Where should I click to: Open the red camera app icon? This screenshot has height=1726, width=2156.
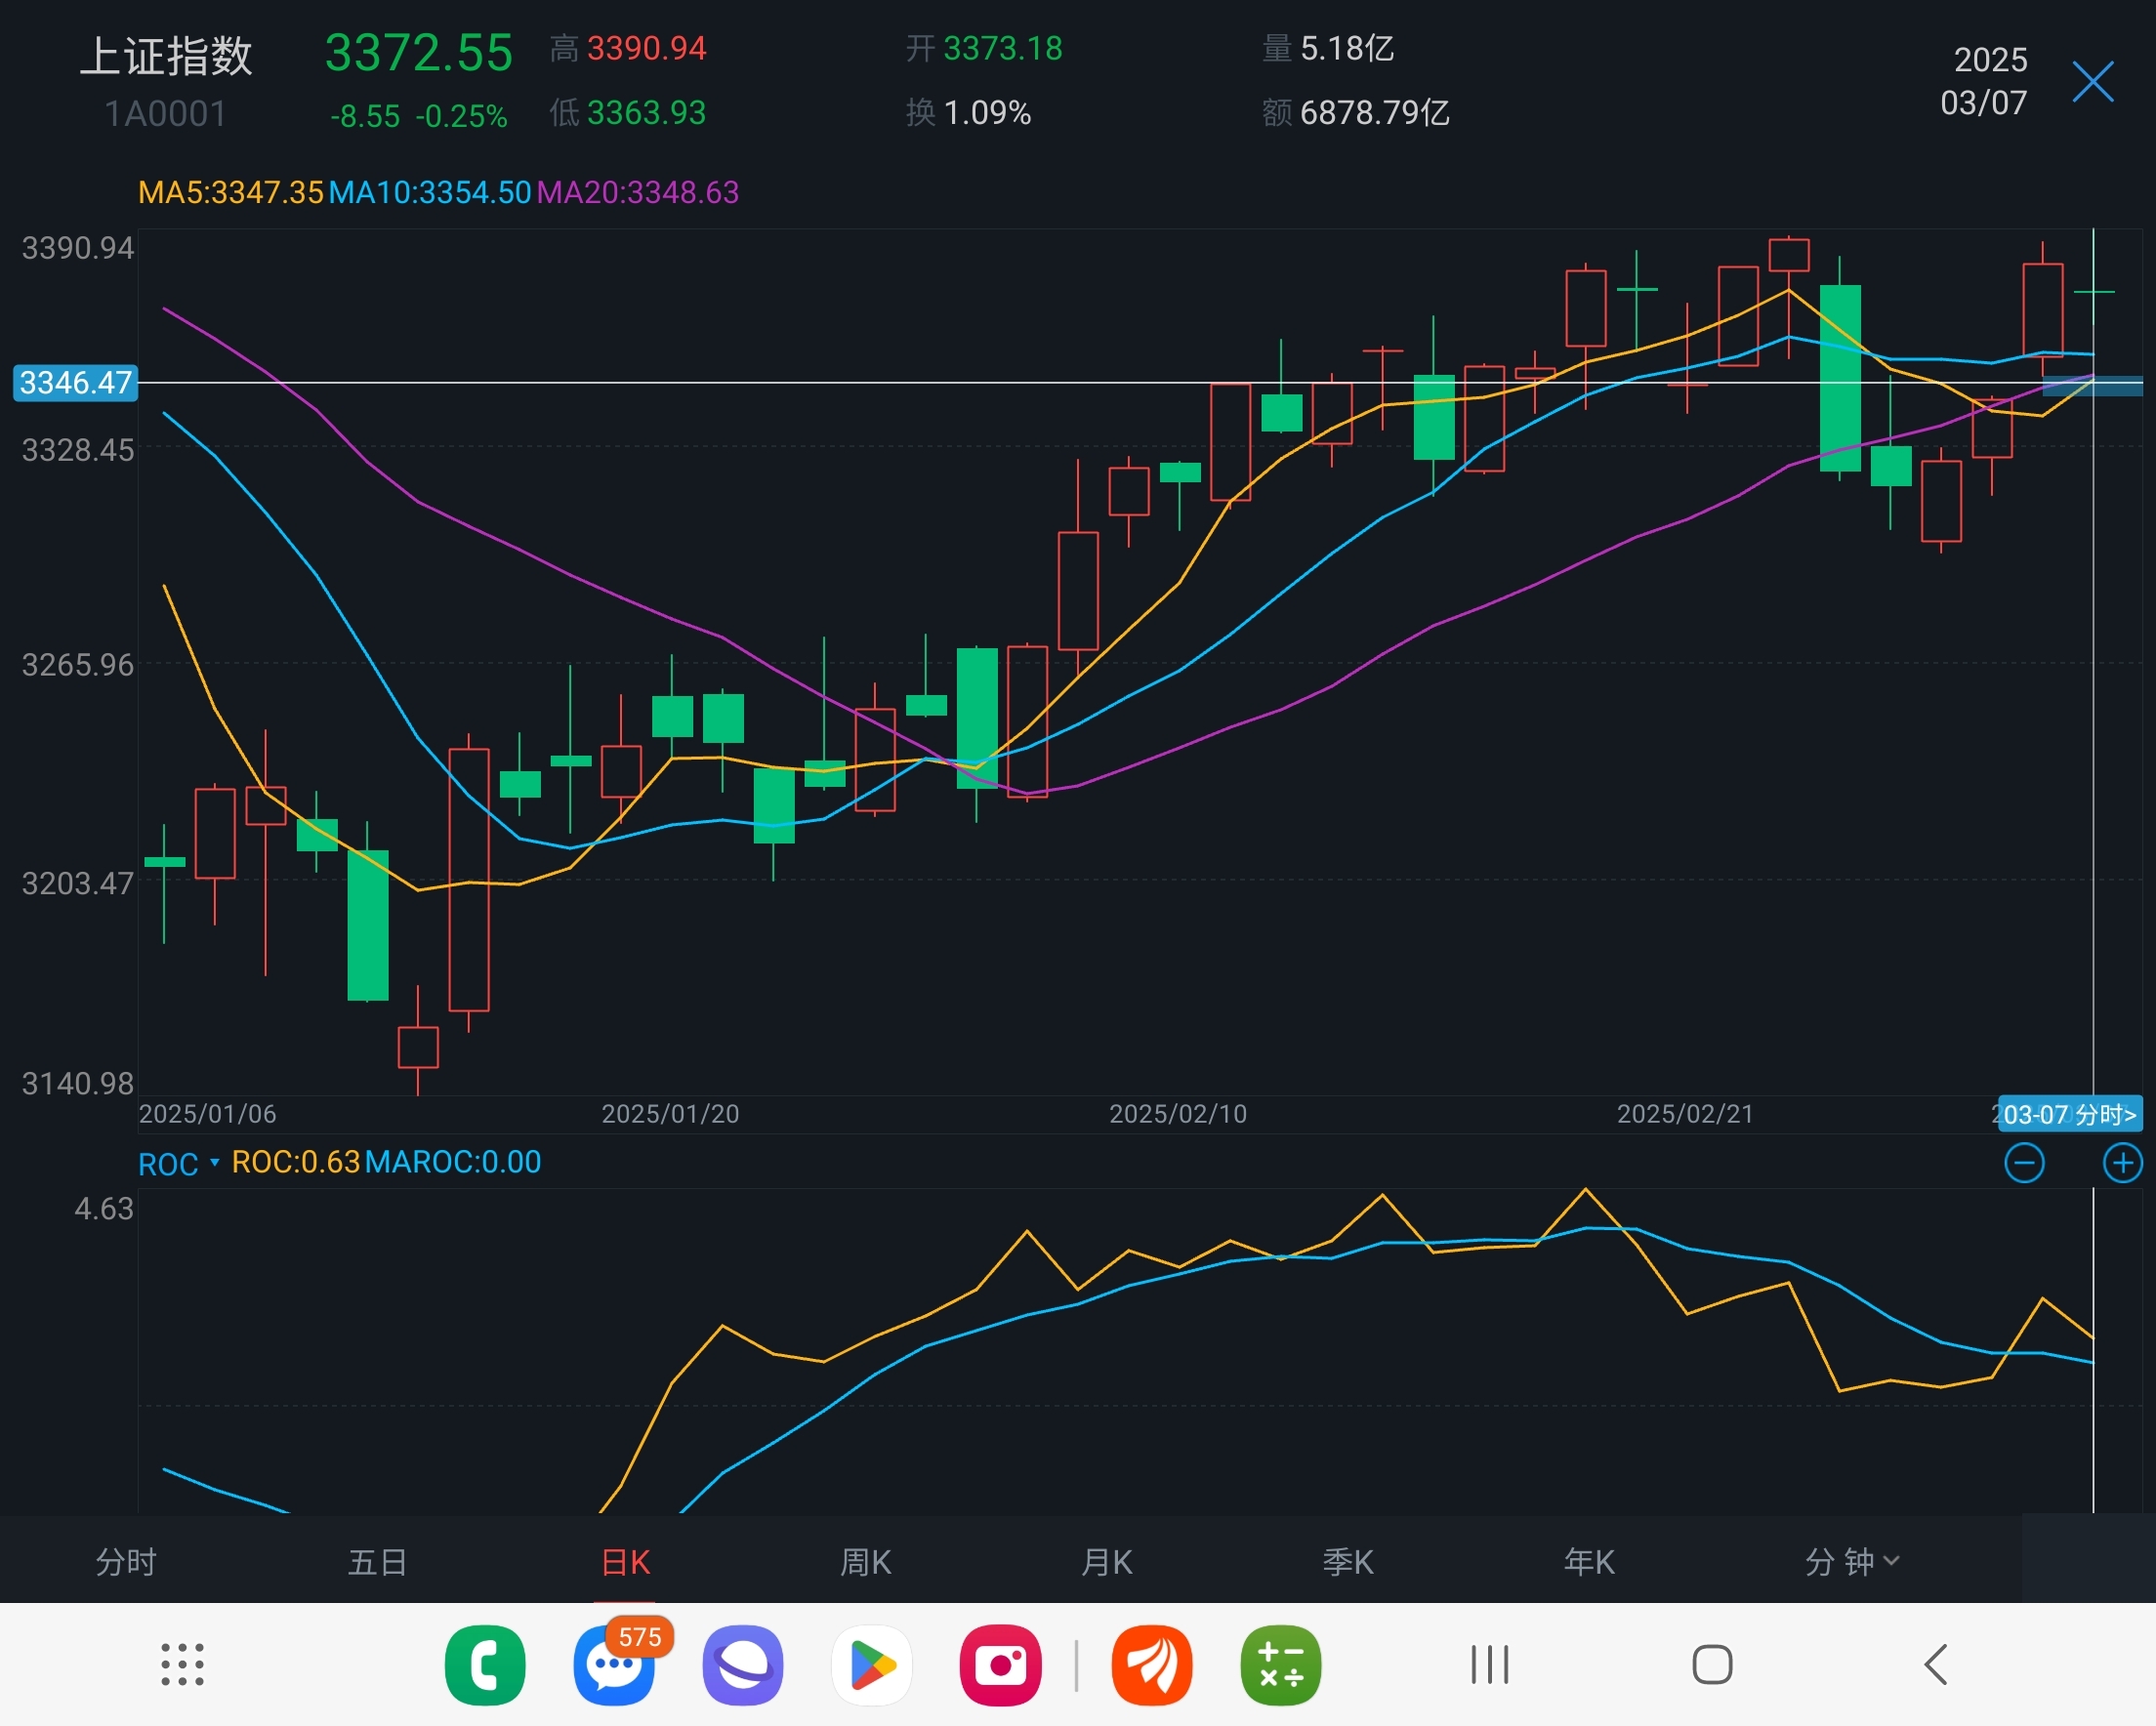click(1000, 1665)
